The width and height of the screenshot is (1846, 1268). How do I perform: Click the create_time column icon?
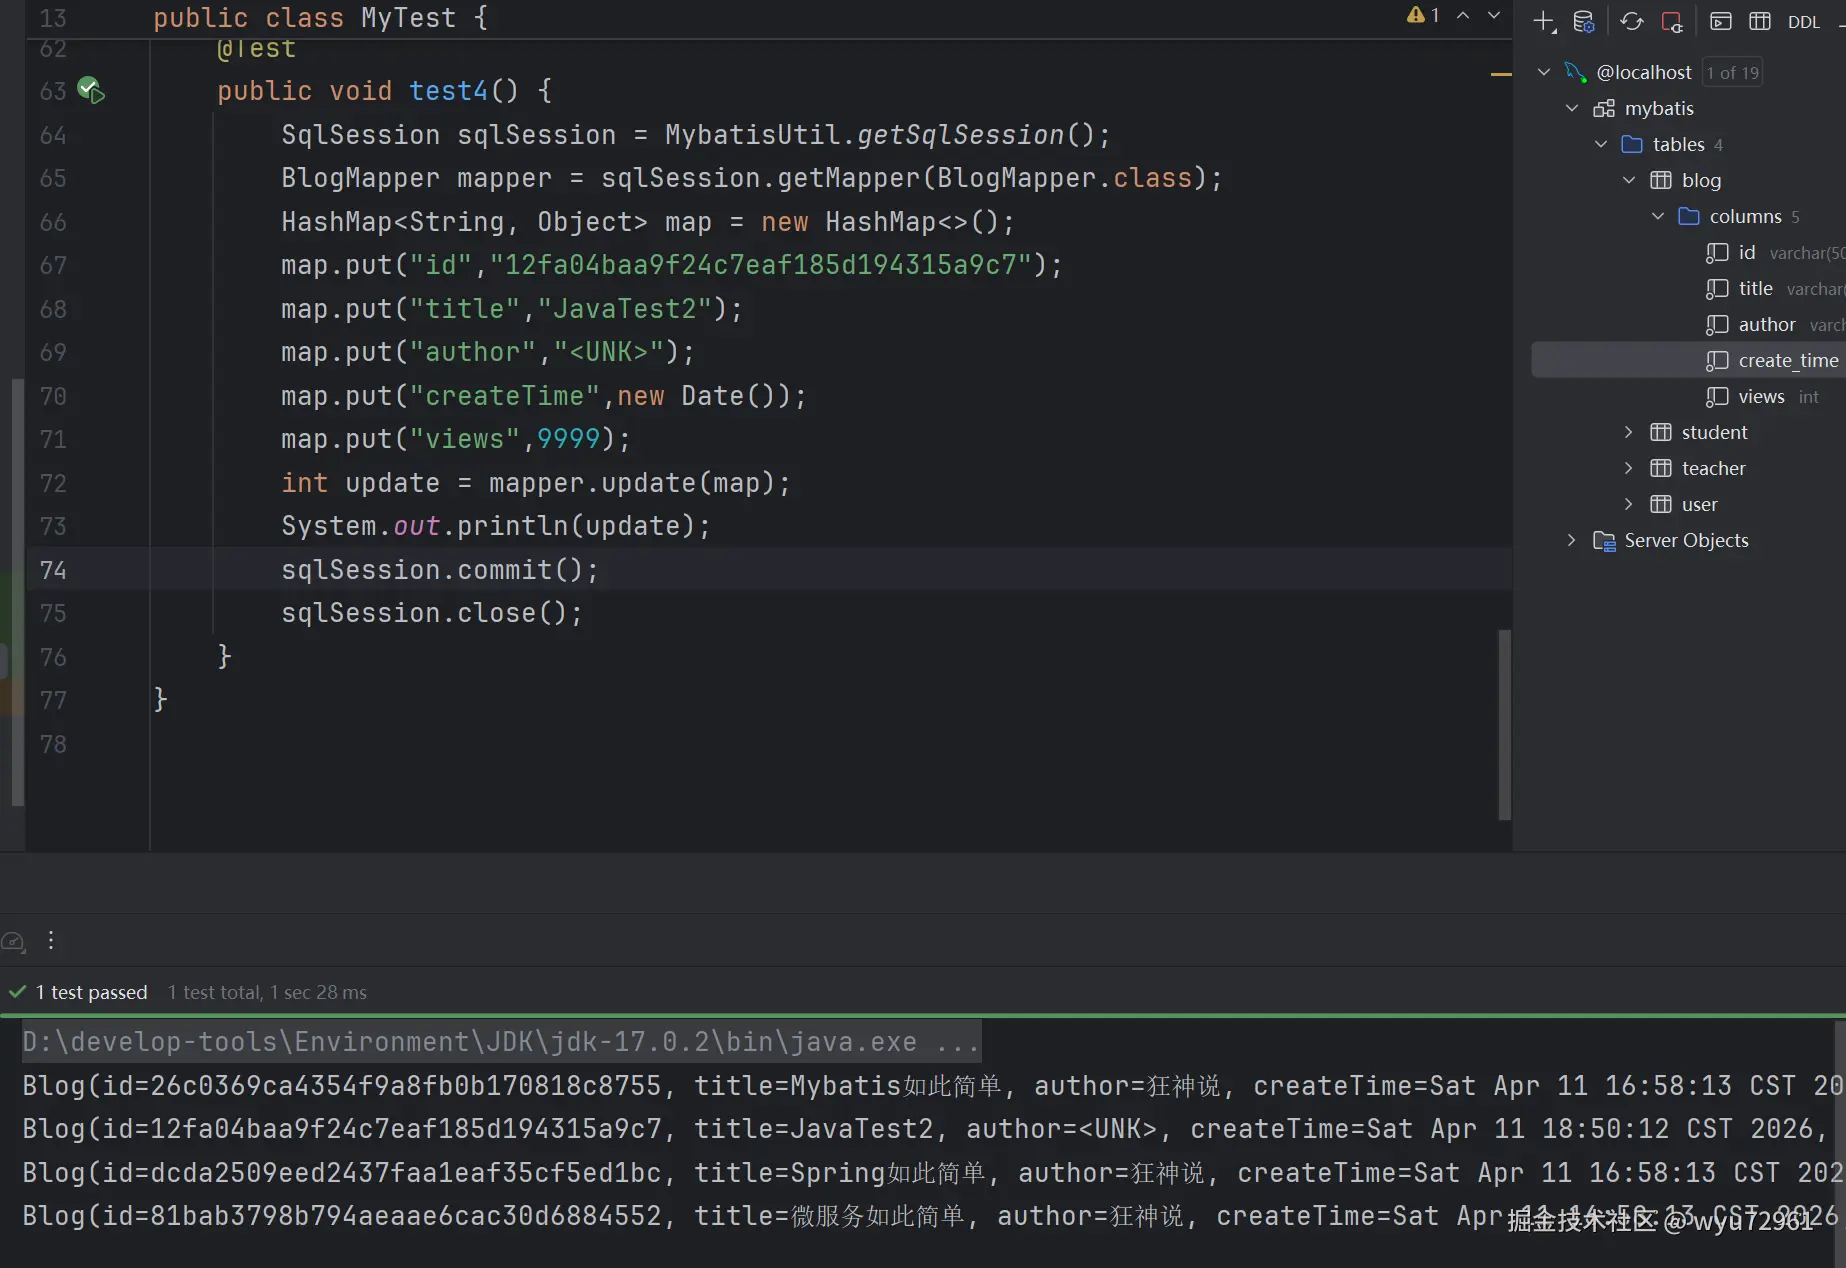pyautogui.click(x=1717, y=361)
